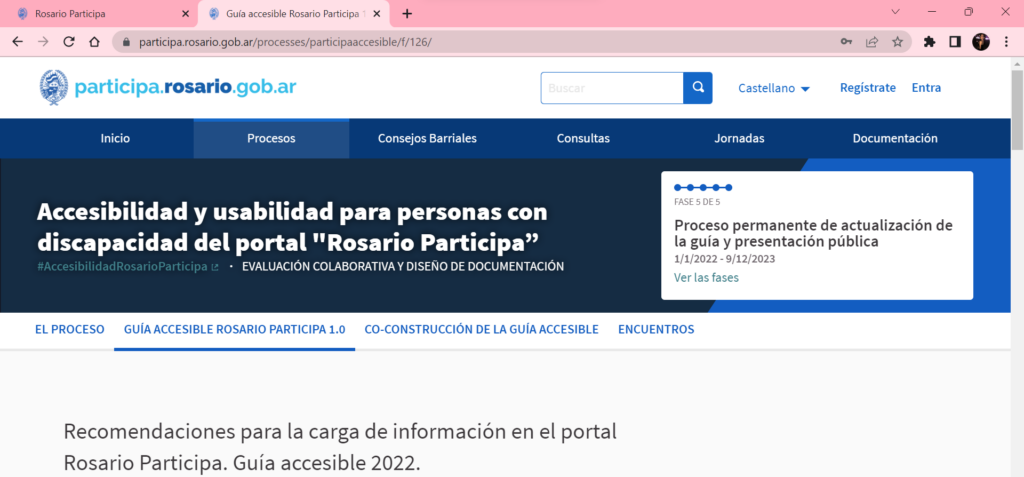Click the date range 1/1/2022 - 9/12/2023
Screen dimensions: 1024x477
pyautogui.click(x=724, y=259)
